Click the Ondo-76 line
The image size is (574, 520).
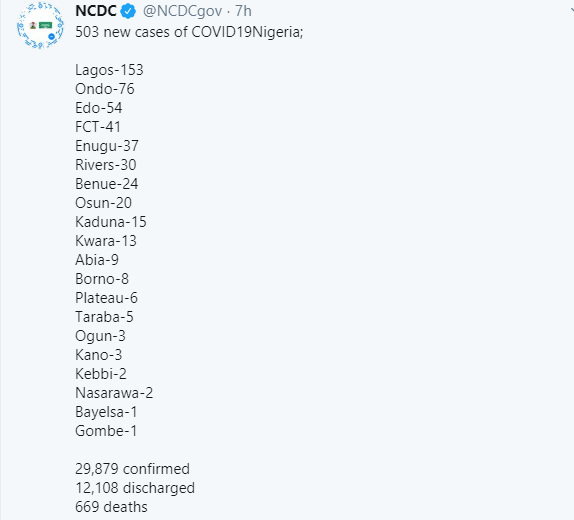(x=105, y=89)
